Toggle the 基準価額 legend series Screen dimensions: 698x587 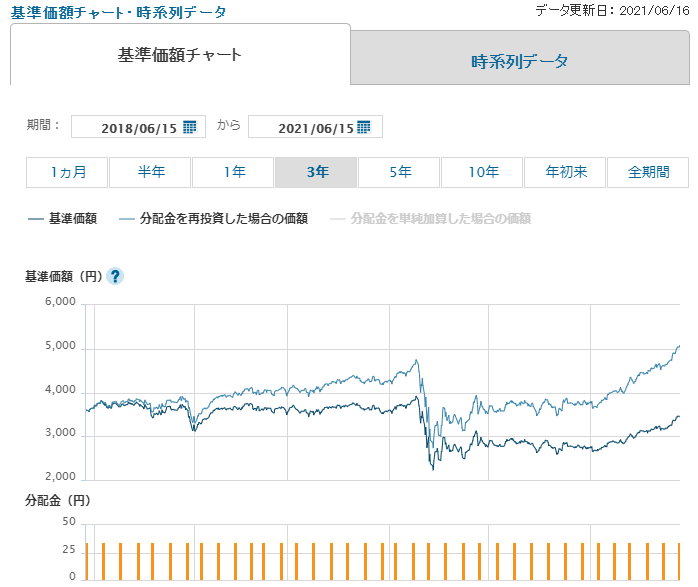point(62,219)
